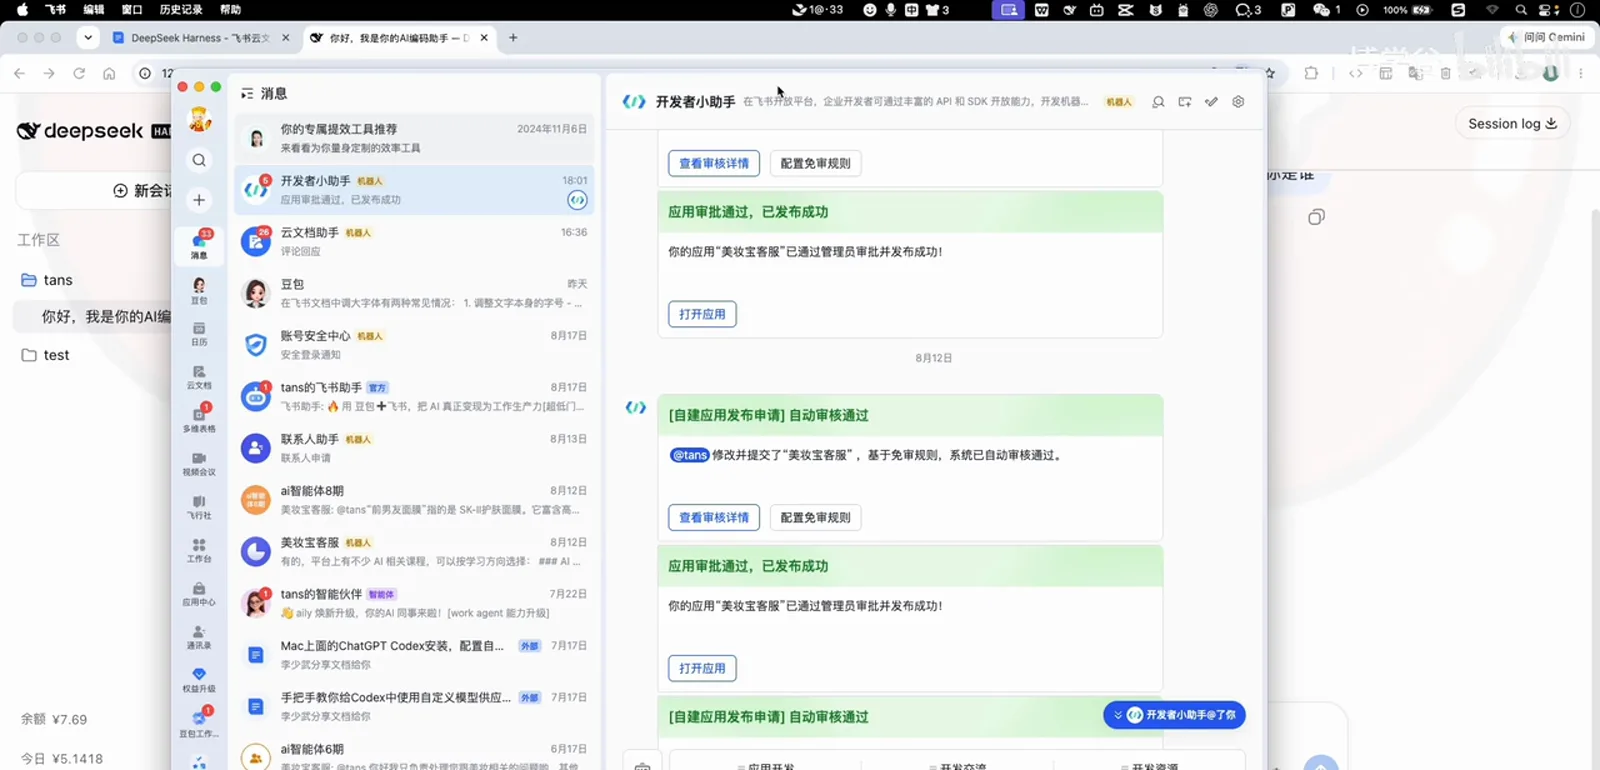
Task: Open 视频会议 in sidebar
Action: [199, 464]
